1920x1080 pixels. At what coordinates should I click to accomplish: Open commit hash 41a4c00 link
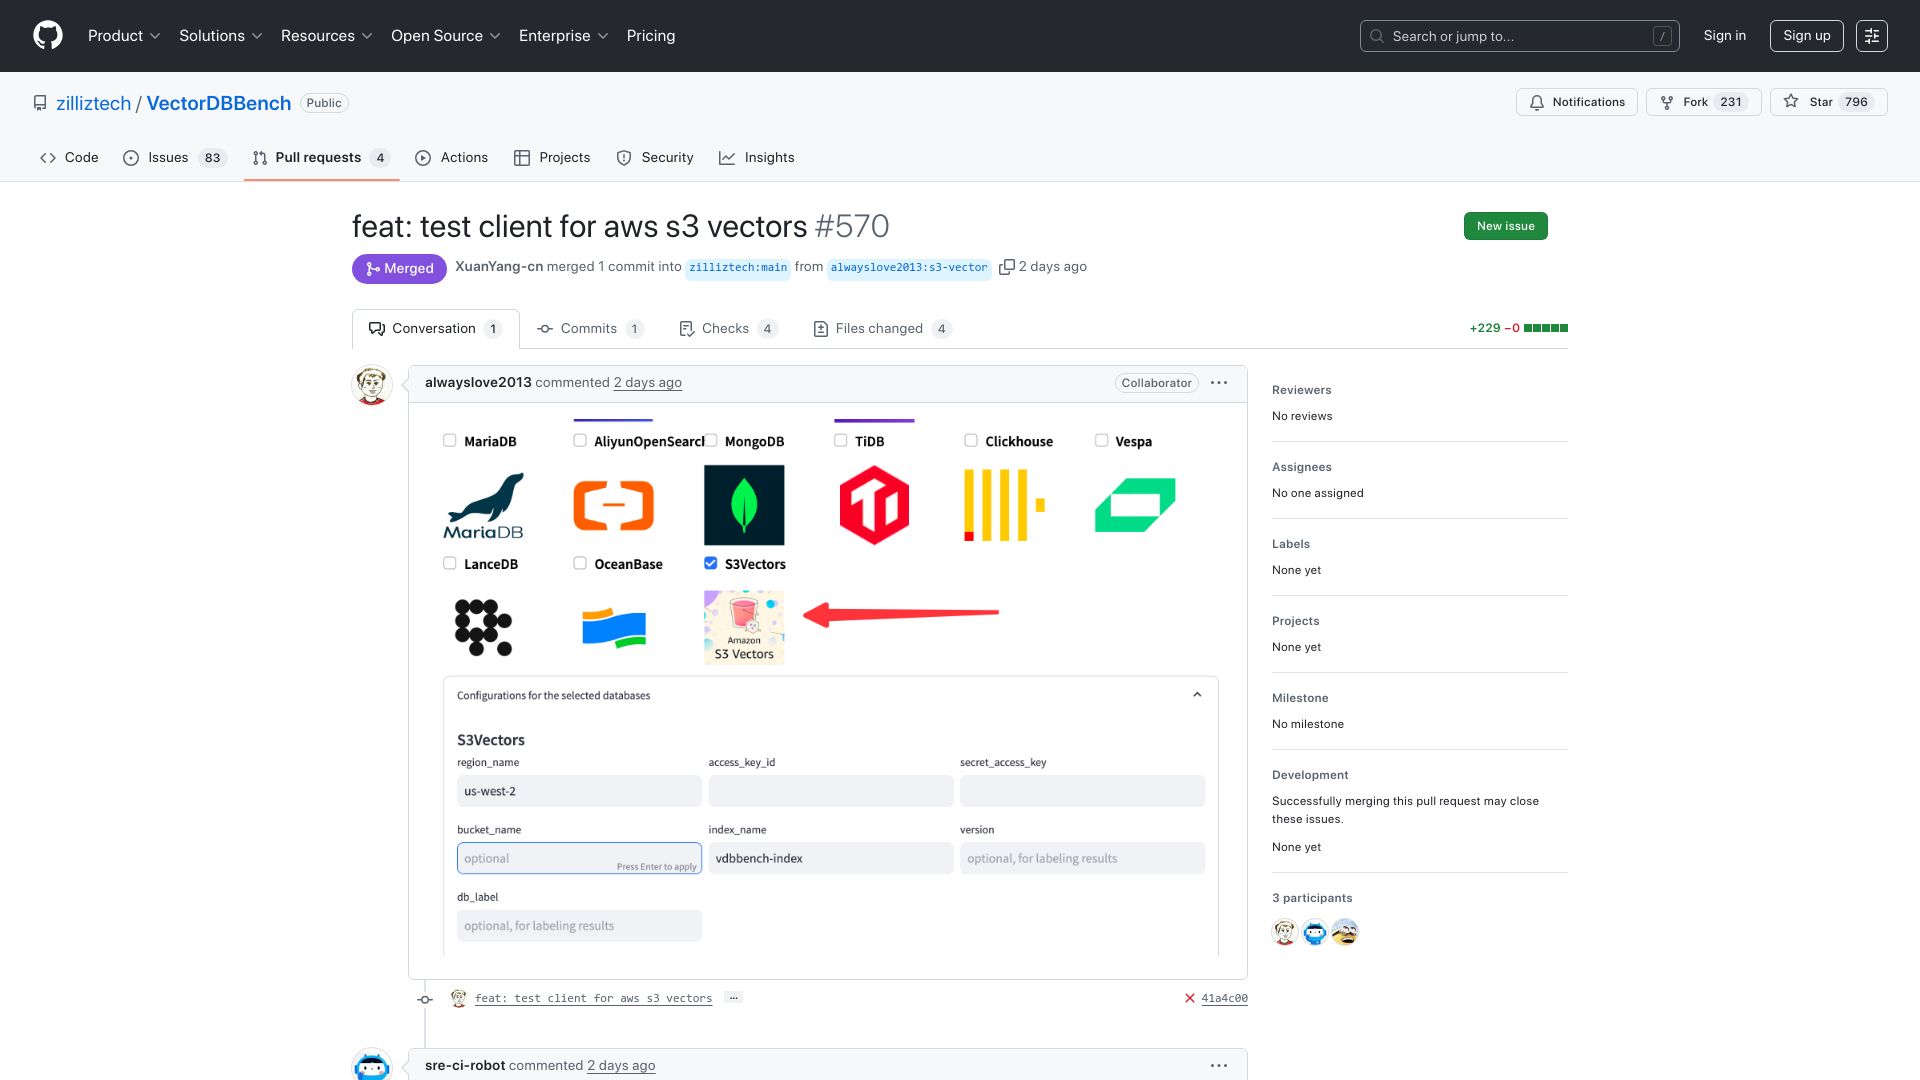pos(1224,998)
